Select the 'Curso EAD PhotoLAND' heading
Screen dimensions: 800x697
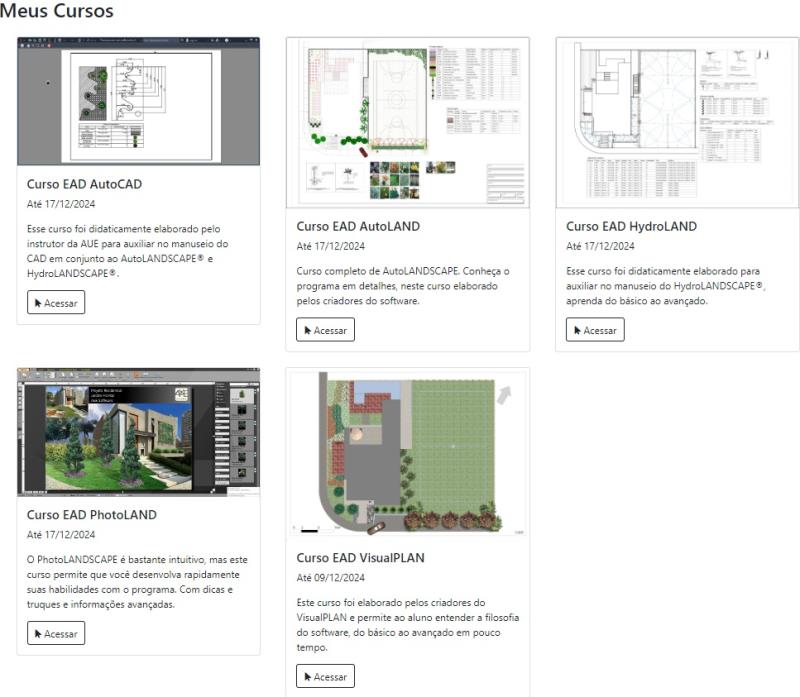pos(92,515)
